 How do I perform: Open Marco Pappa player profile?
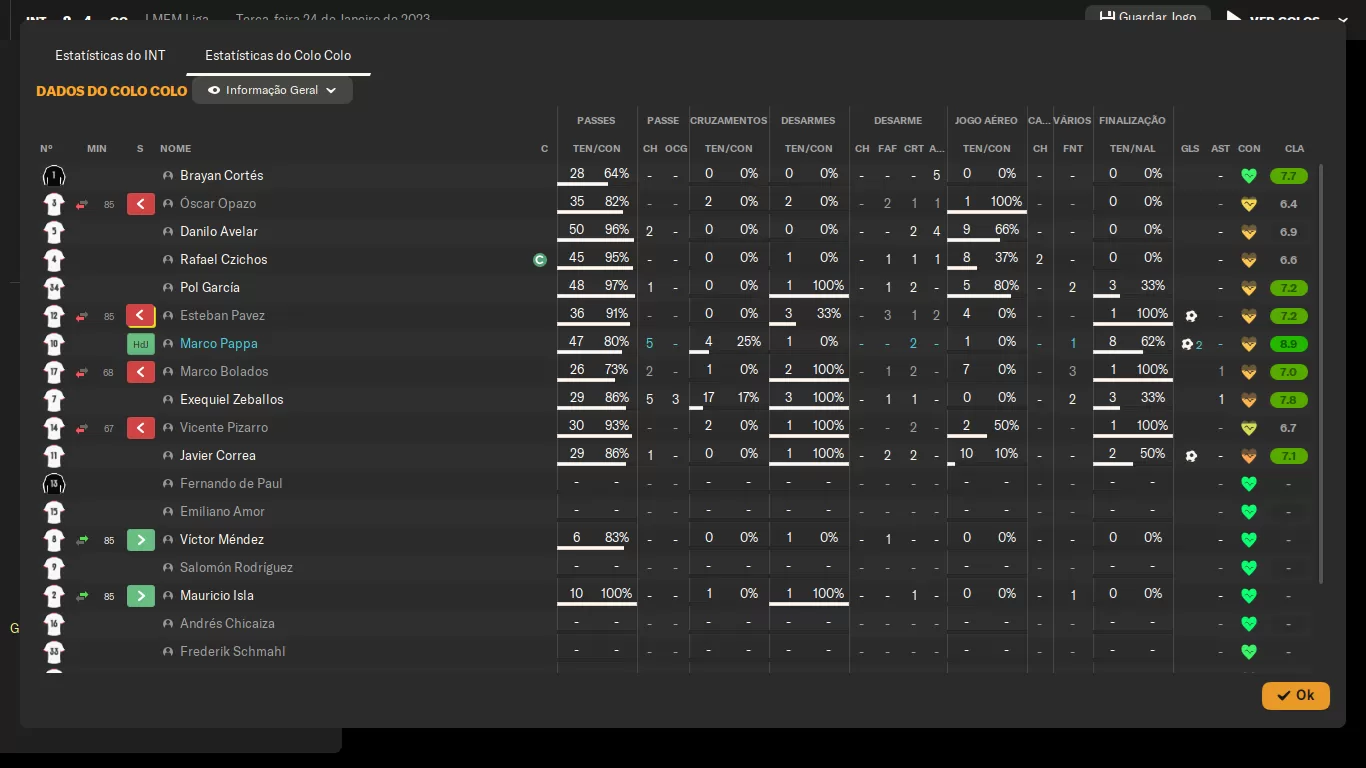point(219,344)
